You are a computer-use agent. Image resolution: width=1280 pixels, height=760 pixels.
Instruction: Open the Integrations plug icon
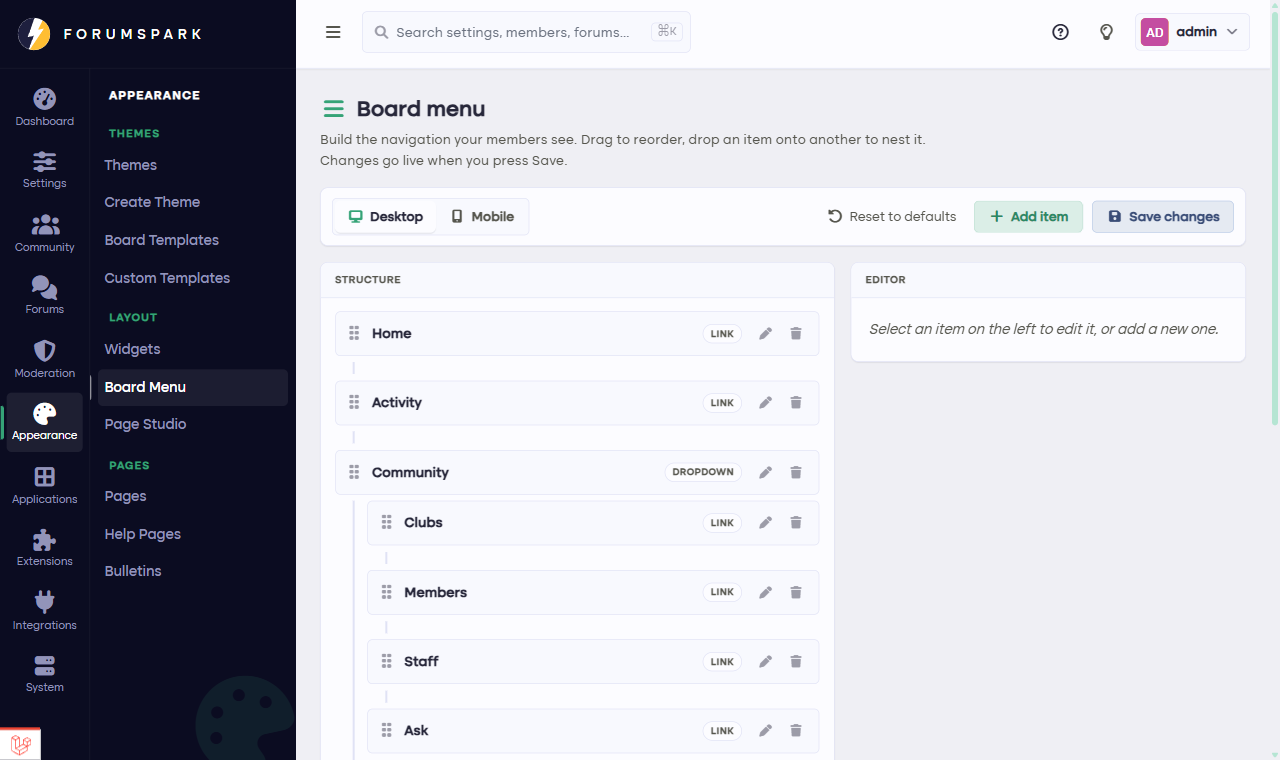(x=45, y=602)
